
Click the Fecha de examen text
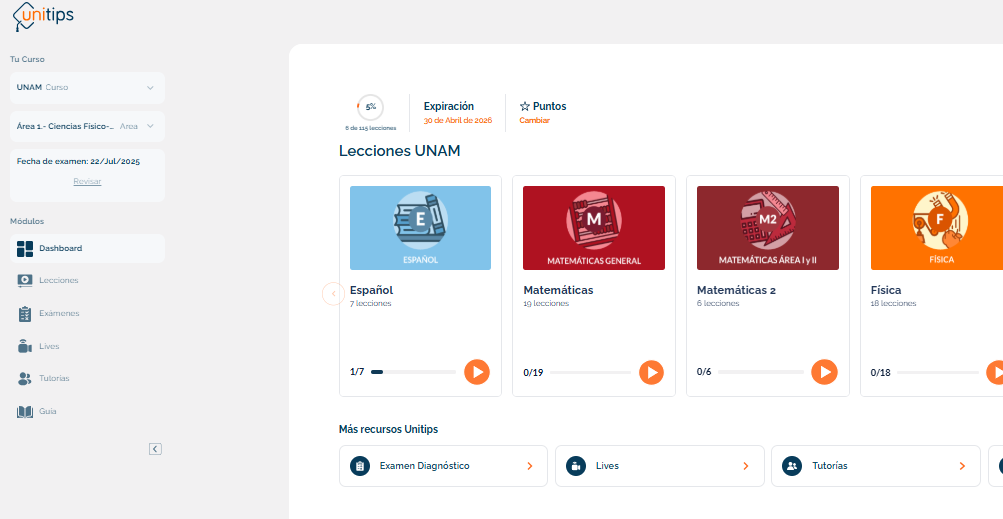tap(78, 161)
